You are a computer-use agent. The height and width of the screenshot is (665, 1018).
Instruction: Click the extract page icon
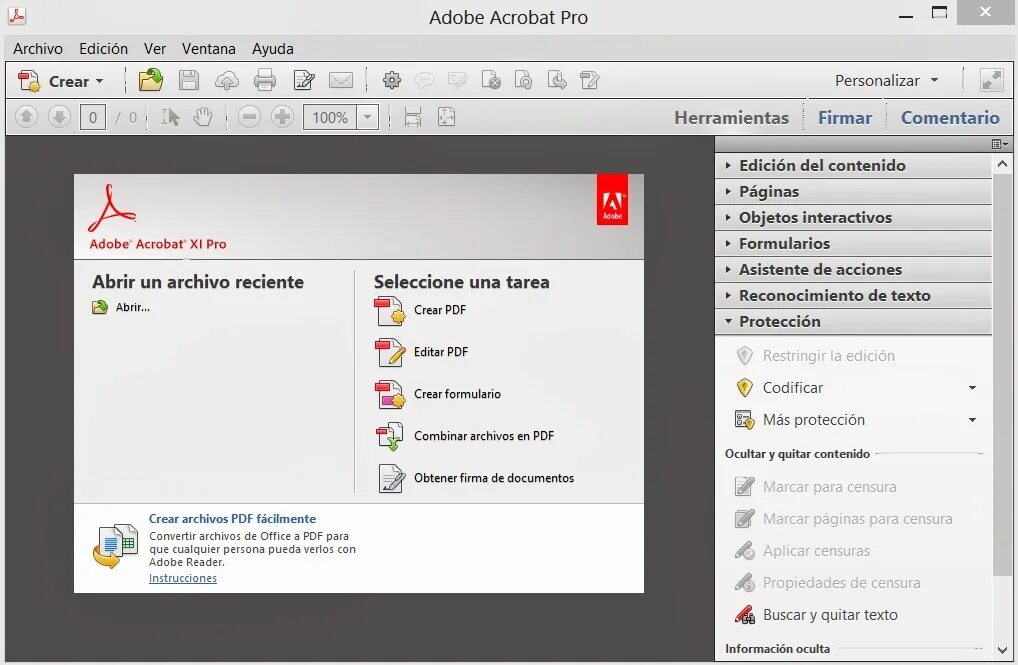point(557,81)
